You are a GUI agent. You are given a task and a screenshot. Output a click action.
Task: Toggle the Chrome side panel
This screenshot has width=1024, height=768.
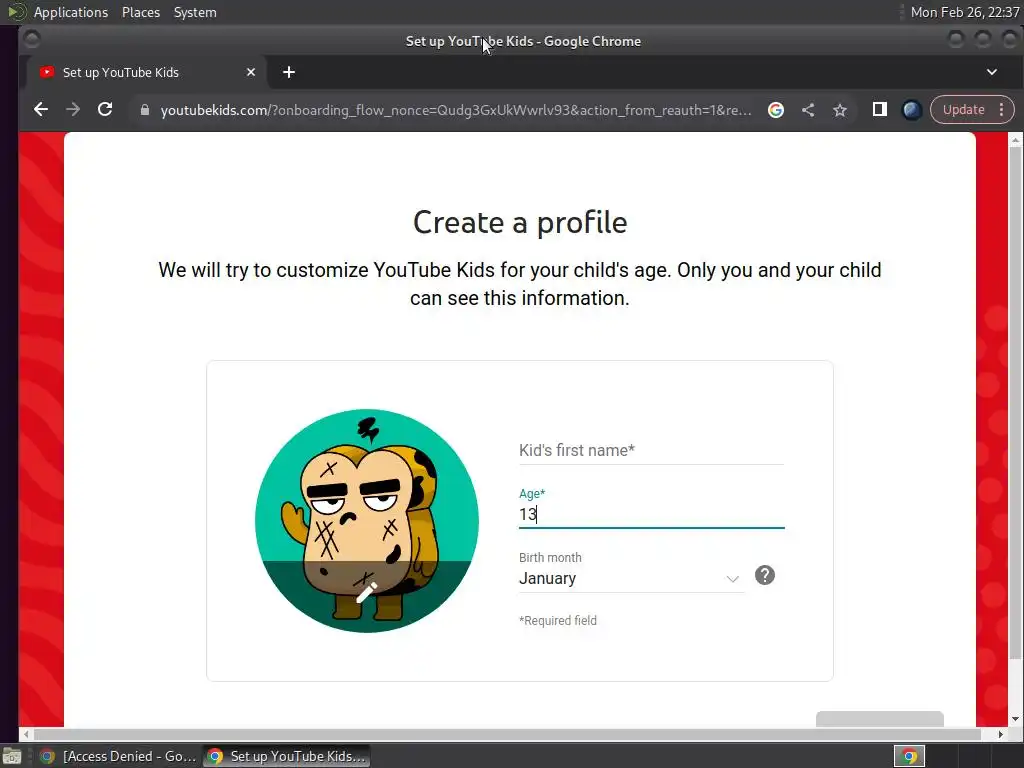(880, 110)
